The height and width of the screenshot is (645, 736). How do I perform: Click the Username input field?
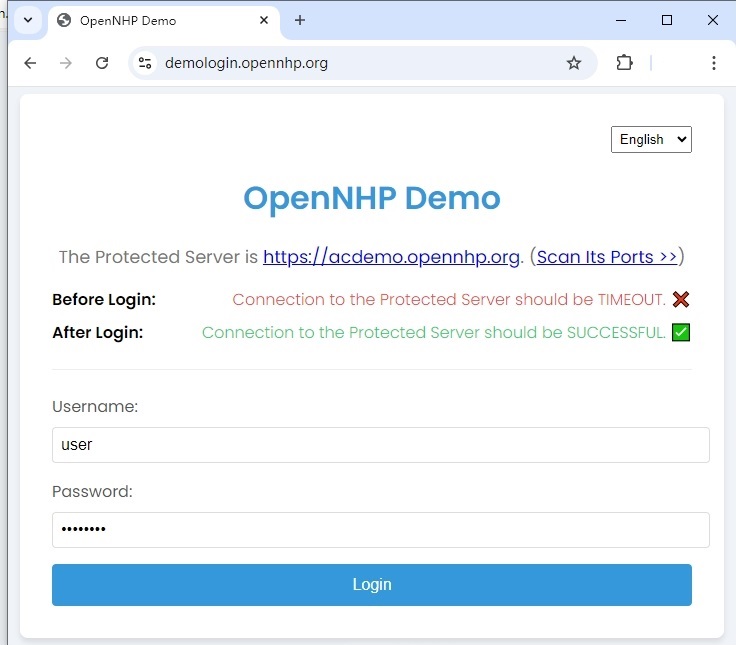click(x=381, y=445)
